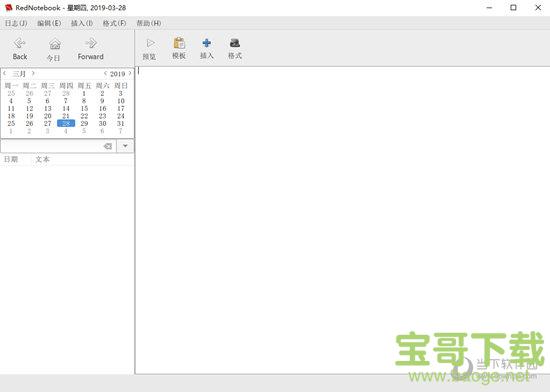Select day 15 in the calendar
Screen dimensions: 550x392
[84, 108]
